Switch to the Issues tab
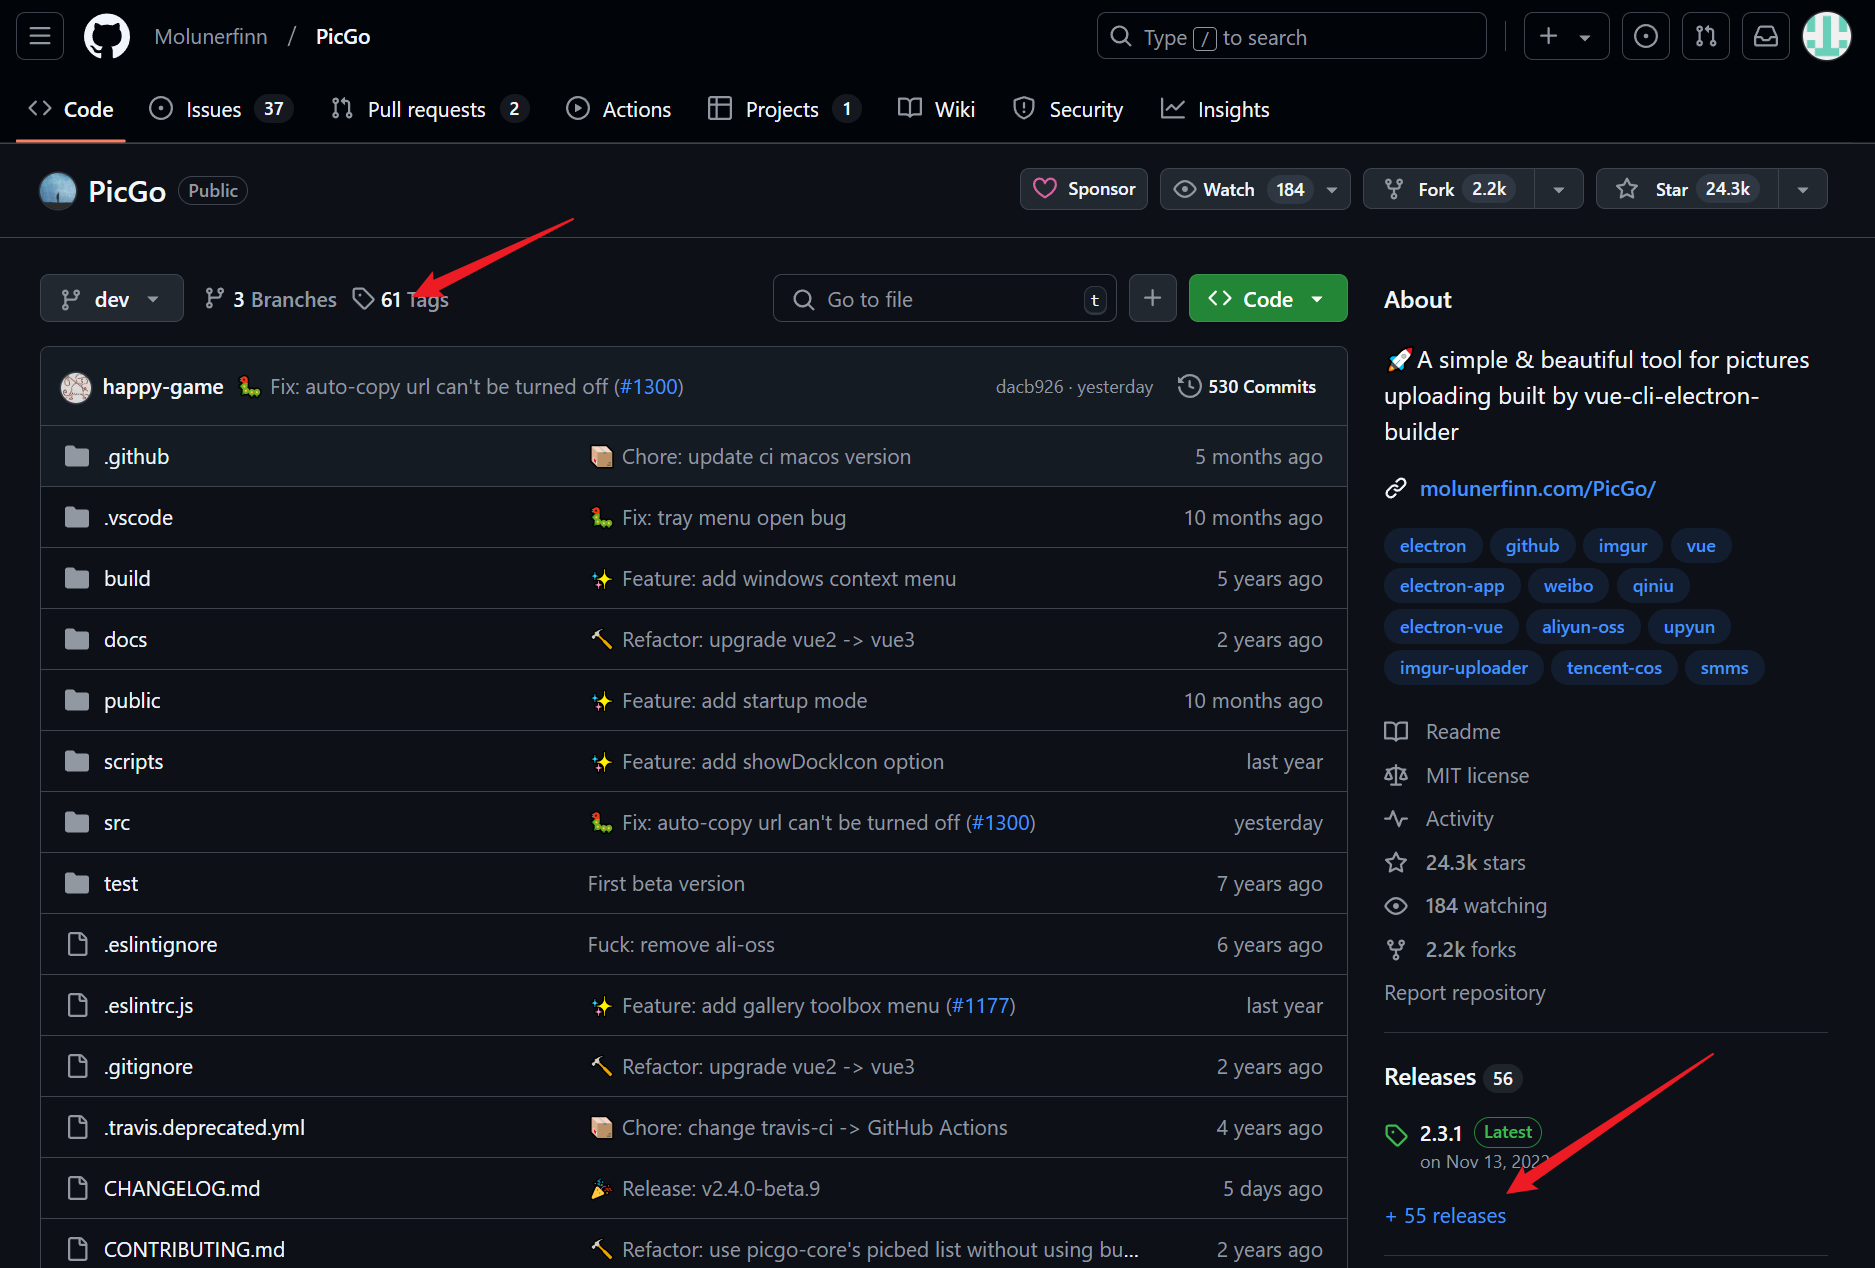 click(x=220, y=109)
